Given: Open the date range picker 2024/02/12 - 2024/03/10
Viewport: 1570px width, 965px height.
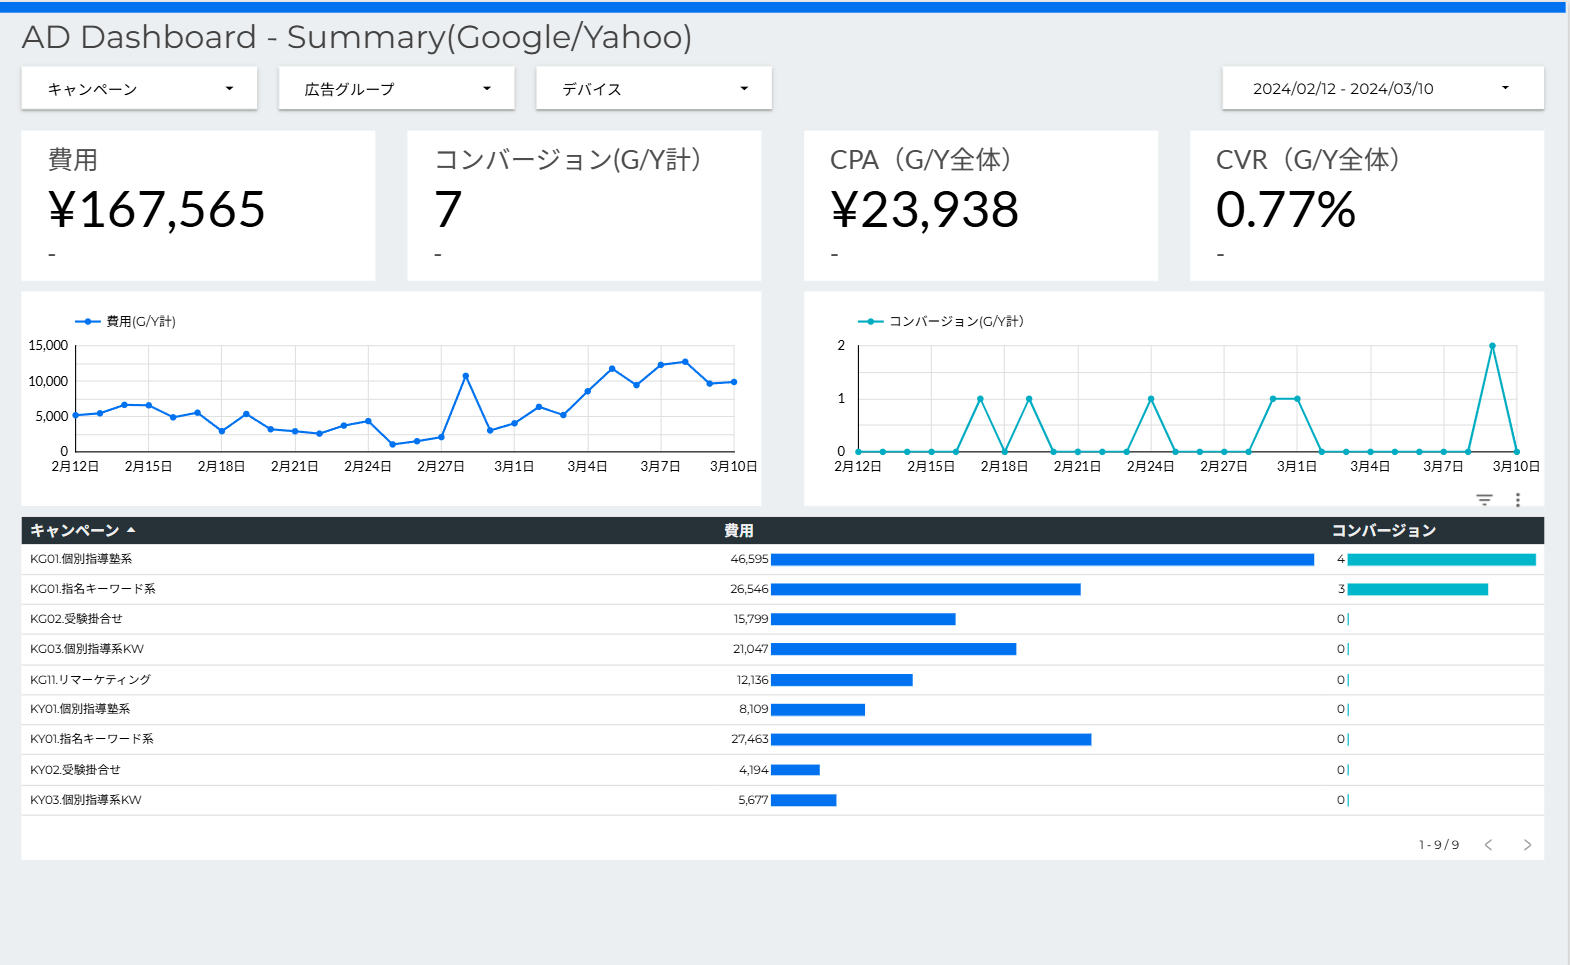Looking at the screenshot, I should coord(1382,89).
